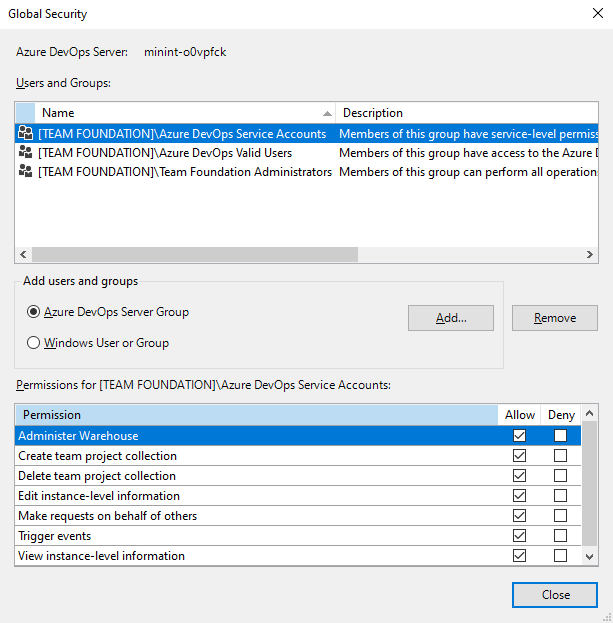
Task: Click the Team Foundation Administrators group icon
Action: (x=26, y=171)
